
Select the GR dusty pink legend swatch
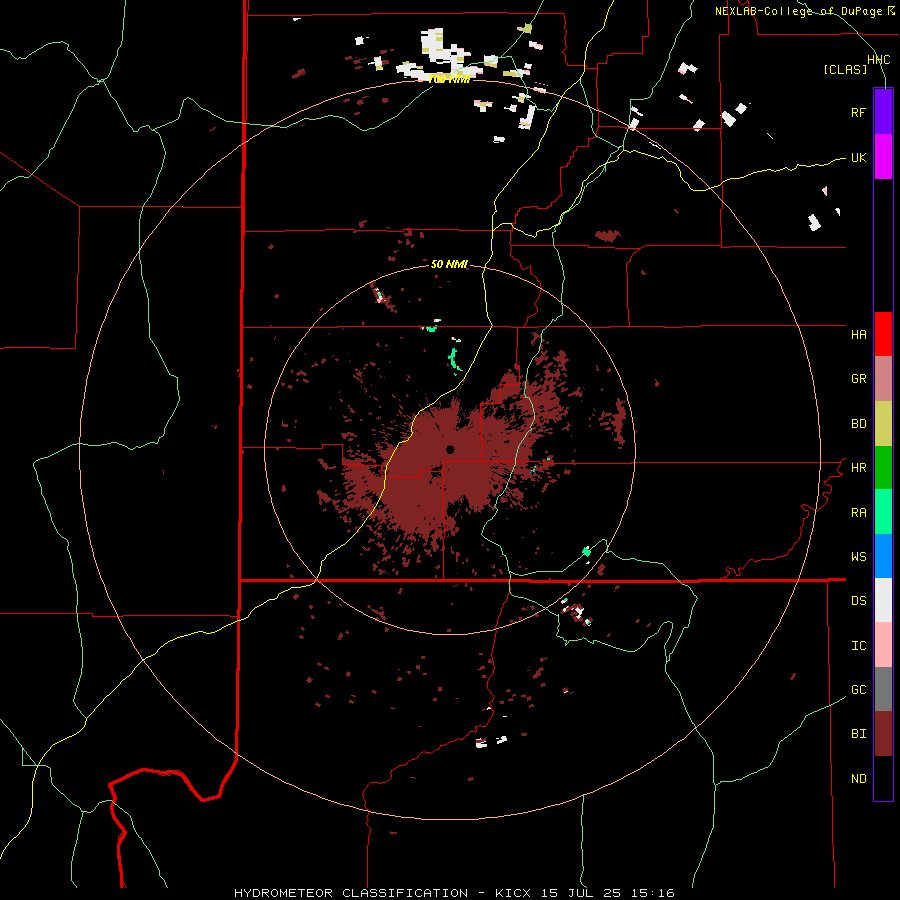[x=883, y=379]
